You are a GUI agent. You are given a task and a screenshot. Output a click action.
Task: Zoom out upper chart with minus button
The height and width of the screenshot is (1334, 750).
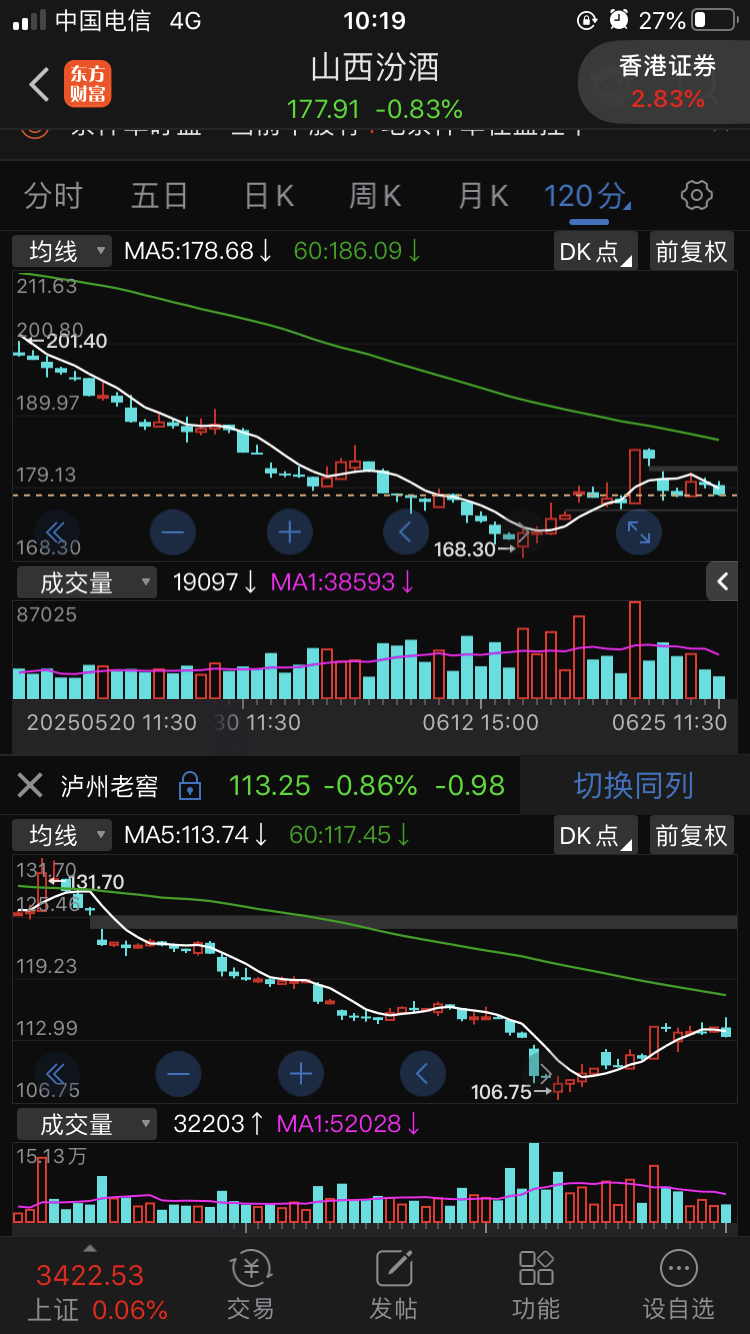[x=172, y=532]
